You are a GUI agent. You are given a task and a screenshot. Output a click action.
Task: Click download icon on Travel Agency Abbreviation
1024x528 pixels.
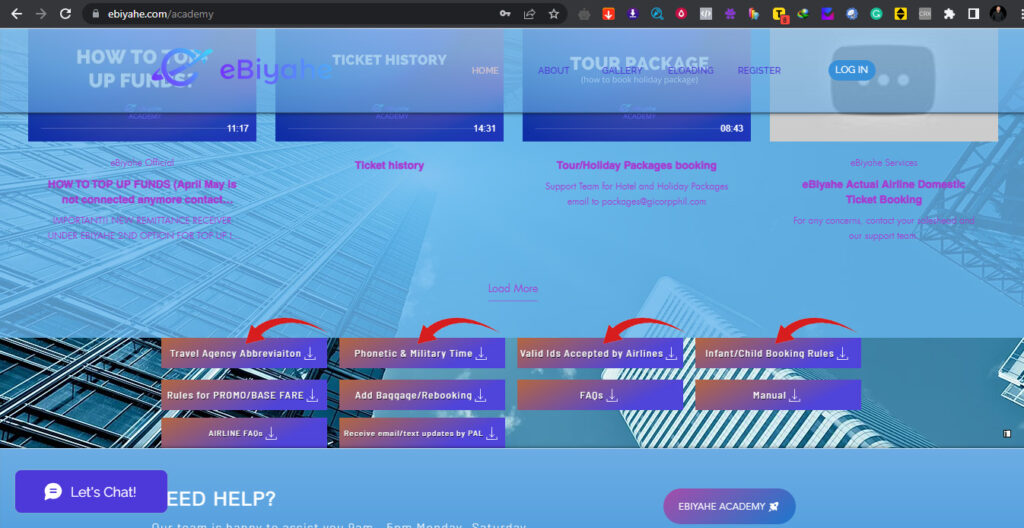(310, 354)
